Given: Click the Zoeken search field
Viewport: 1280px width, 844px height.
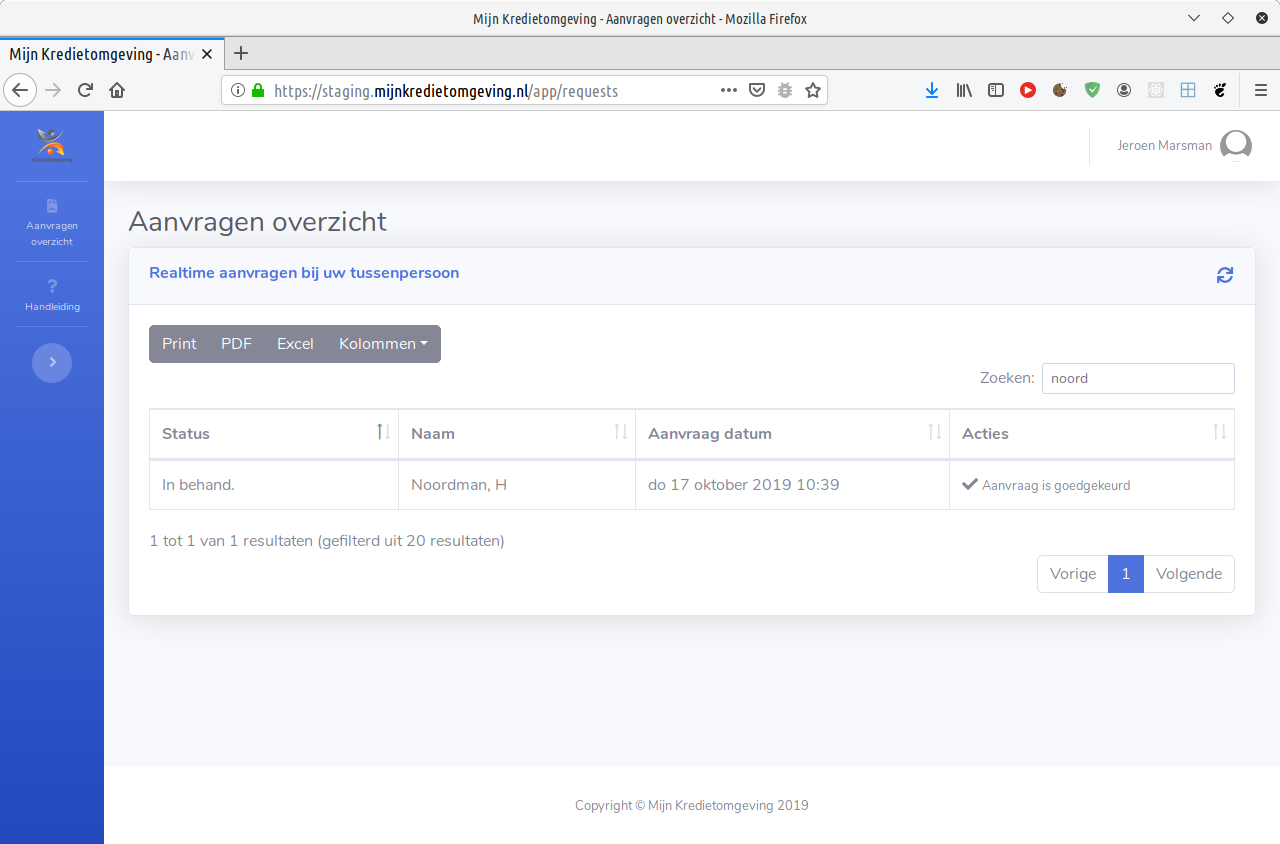Looking at the screenshot, I should [x=1137, y=379].
